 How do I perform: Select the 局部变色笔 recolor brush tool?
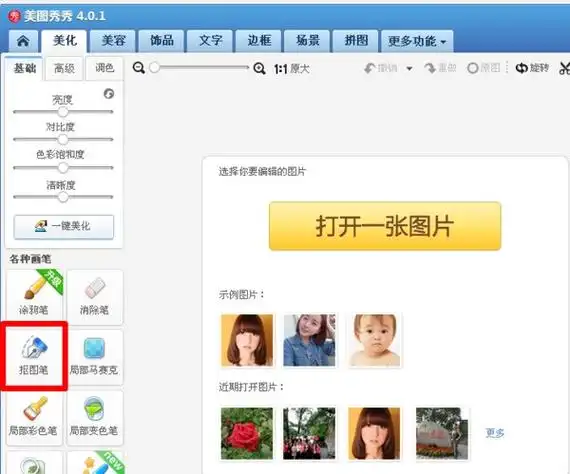click(95, 418)
